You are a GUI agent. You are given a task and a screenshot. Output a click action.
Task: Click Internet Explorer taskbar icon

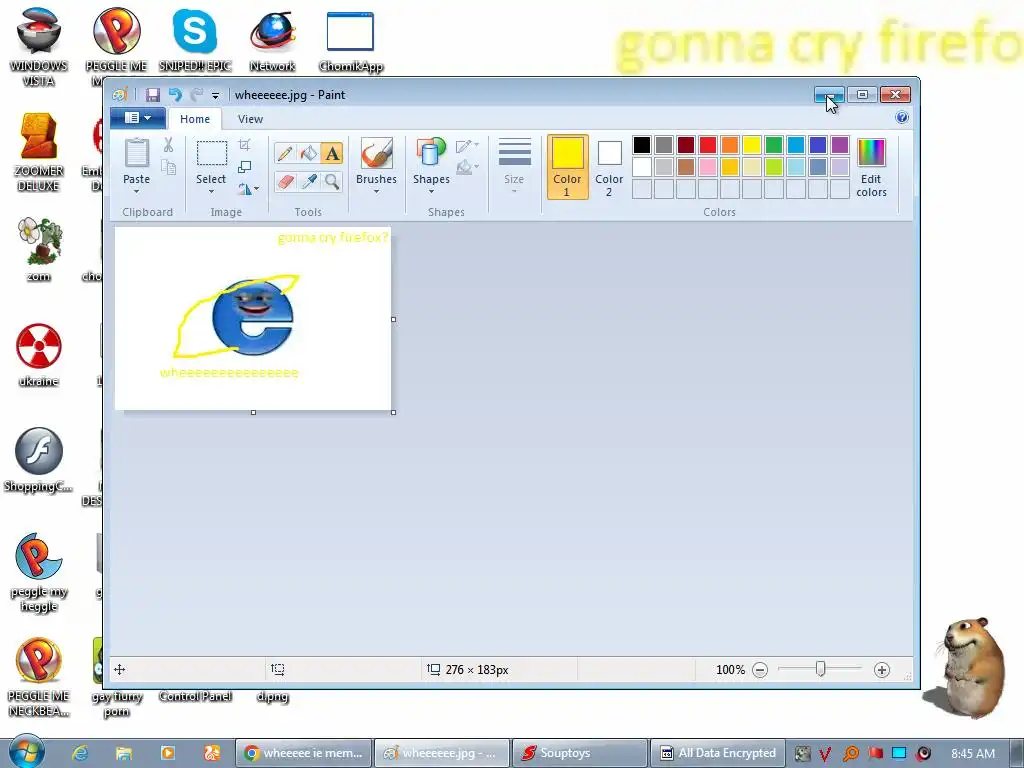pyautogui.click(x=80, y=753)
